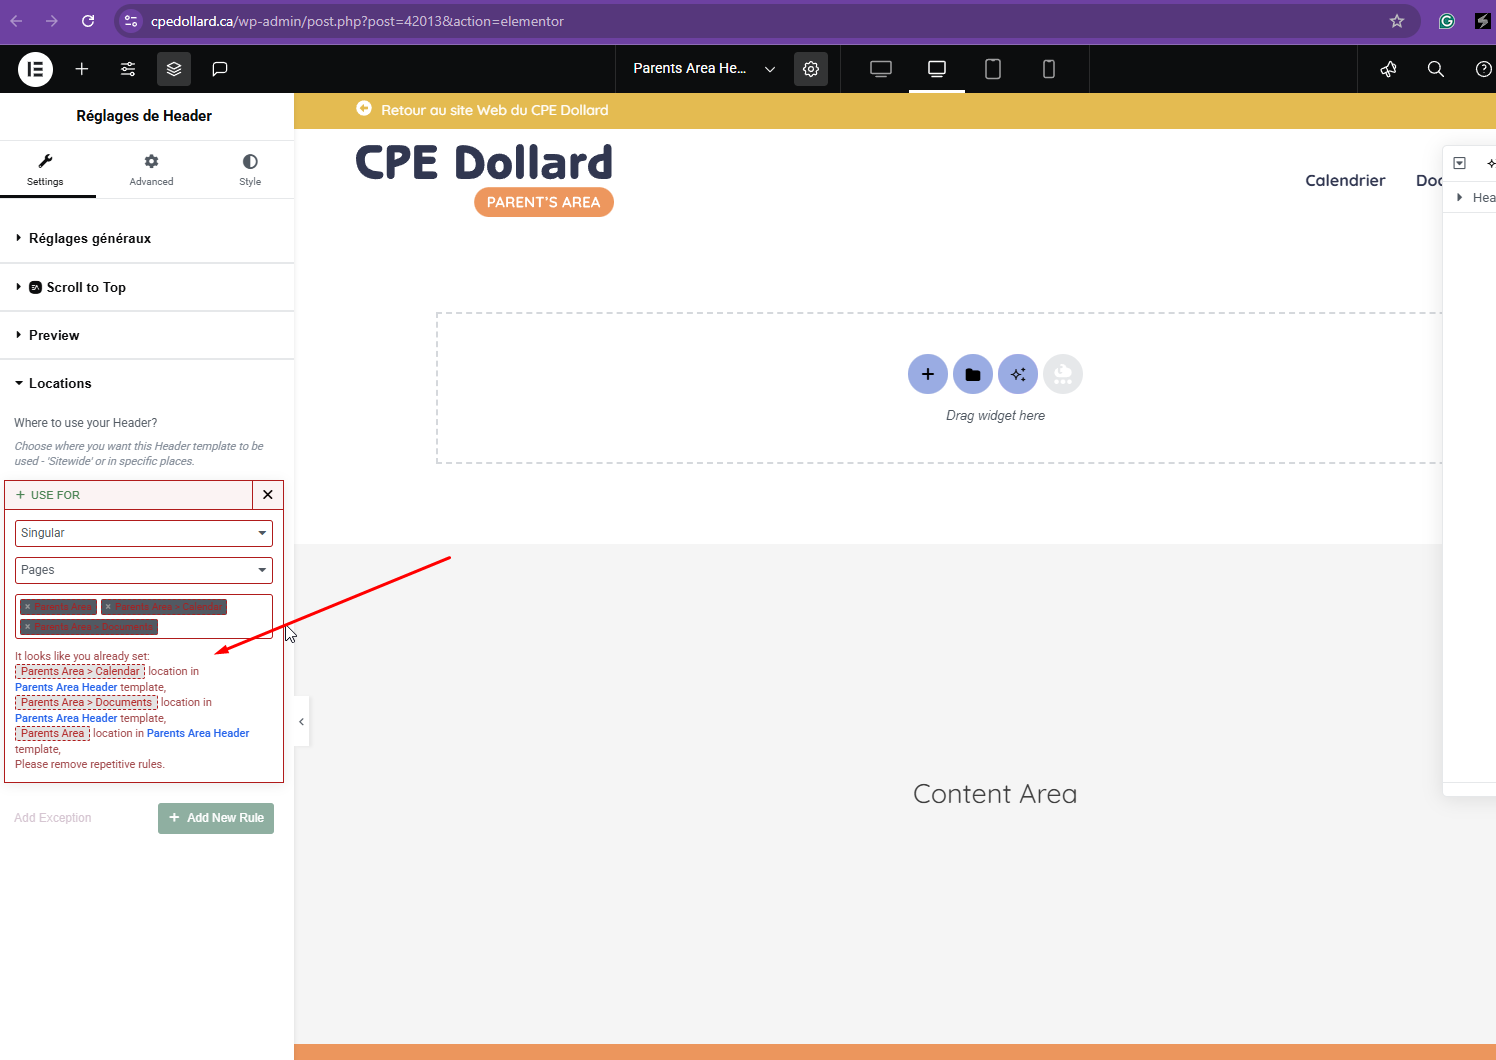Click the 'Please remove repetitive rules.' warning
This screenshot has height=1060, width=1496.
90,764
